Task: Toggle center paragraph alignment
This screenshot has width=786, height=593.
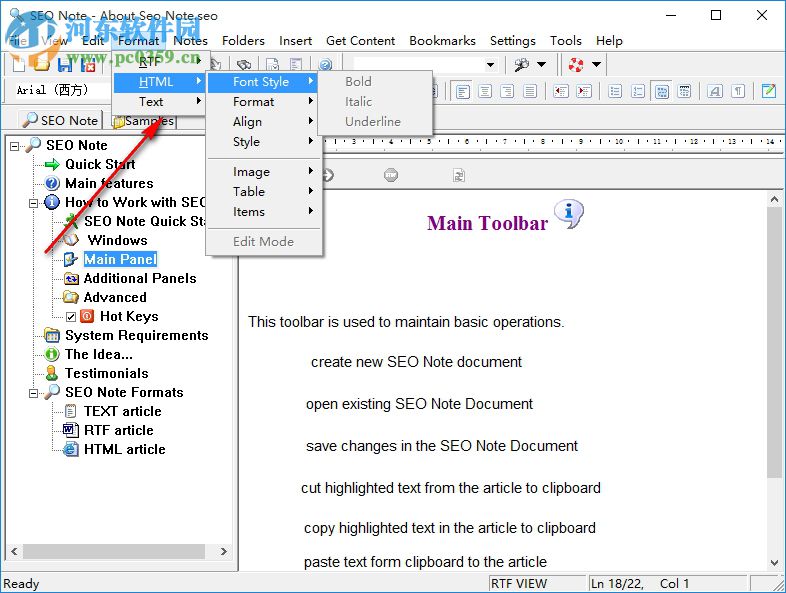Action: point(485,91)
